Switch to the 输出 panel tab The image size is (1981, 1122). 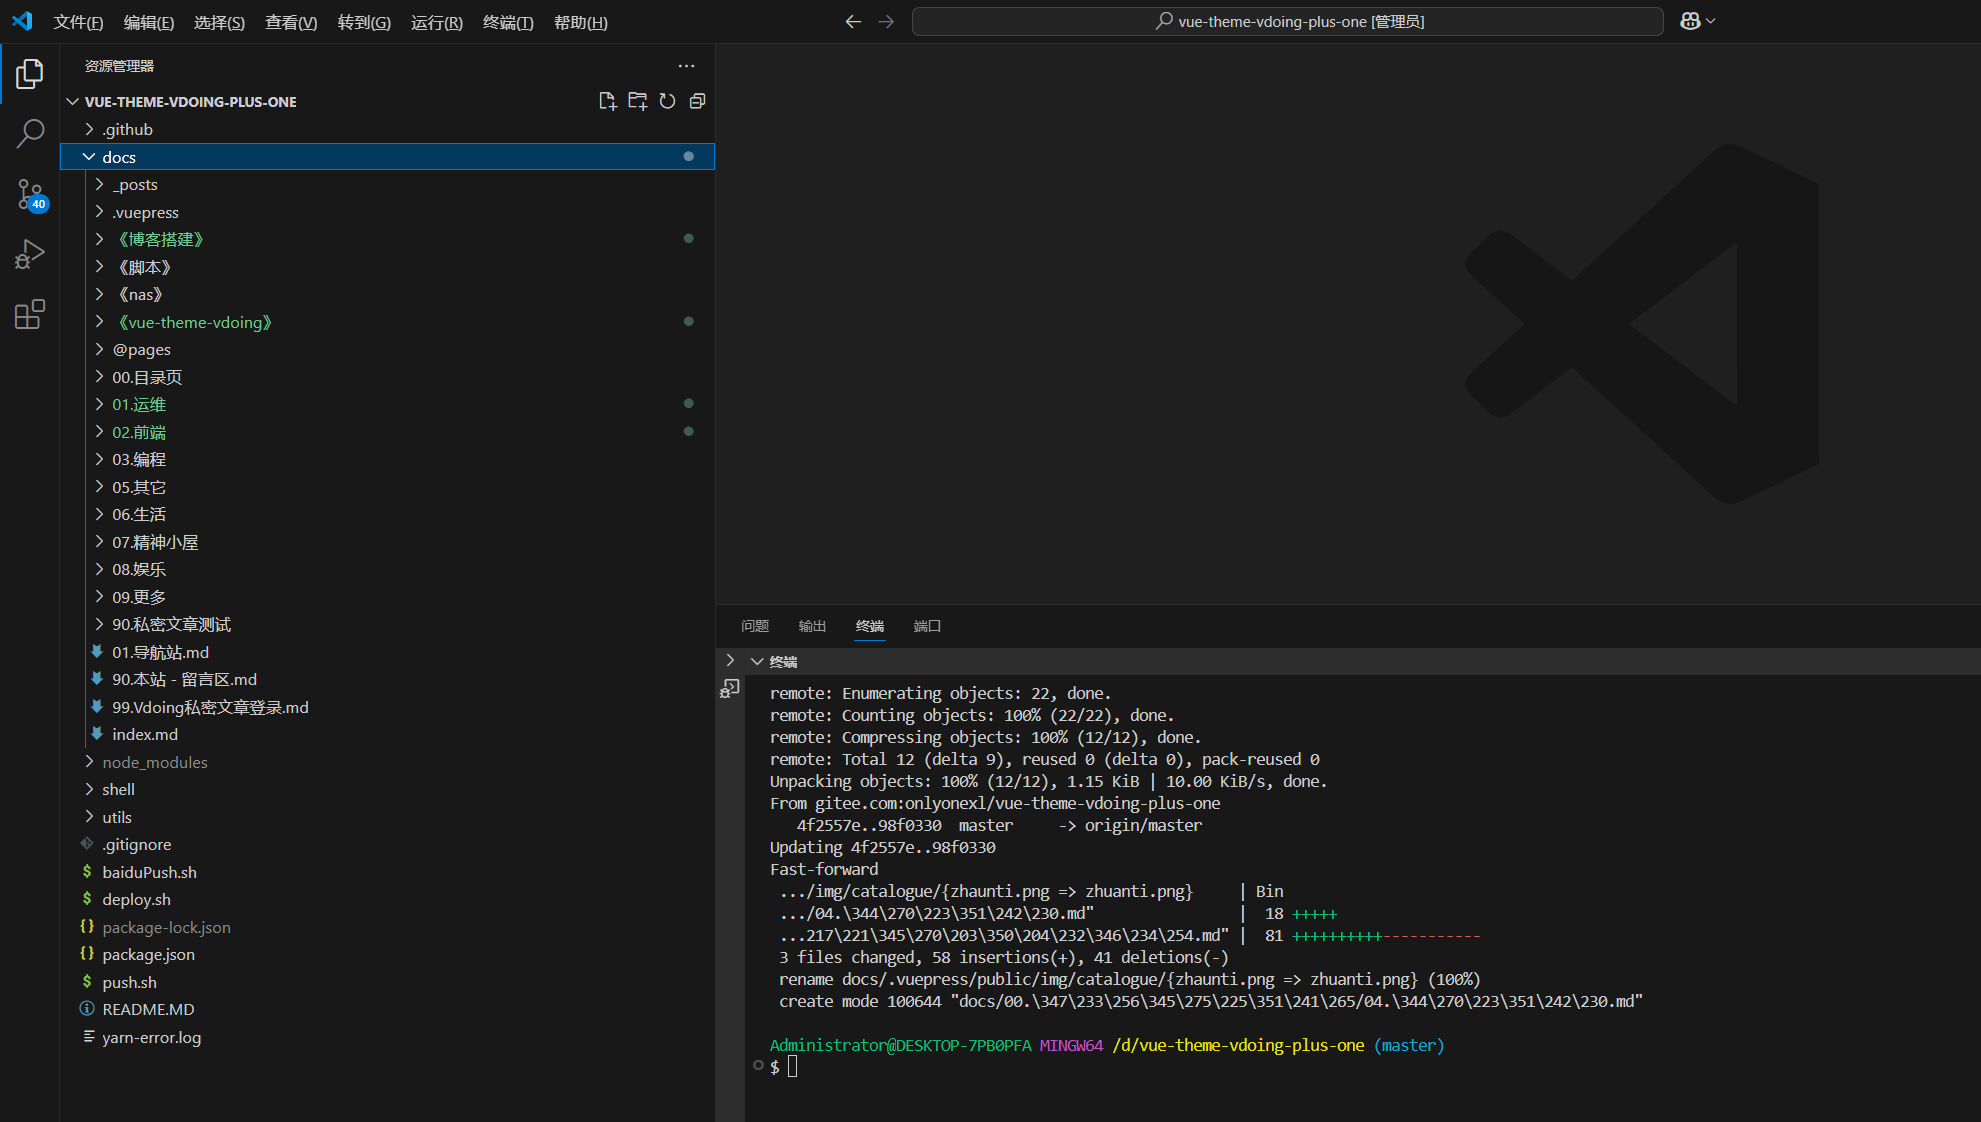tap(812, 626)
